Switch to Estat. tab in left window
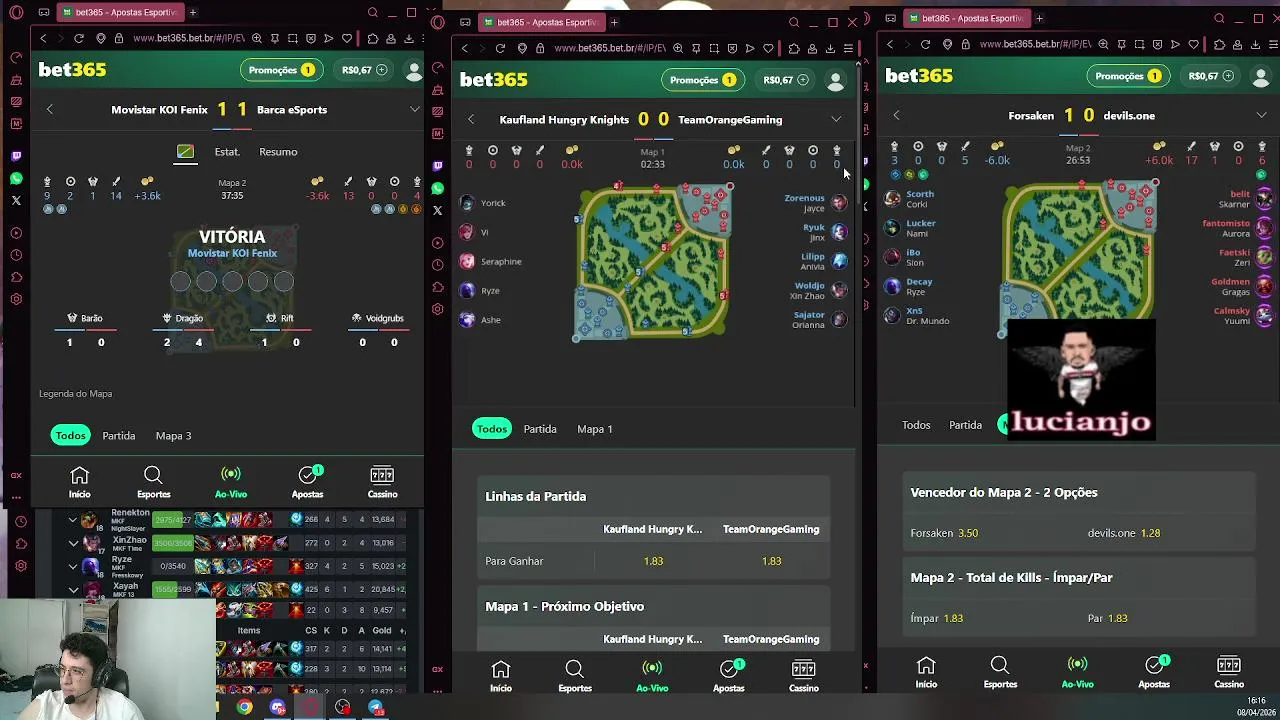The height and width of the screenshot is (720, 1280). (227, 152)
